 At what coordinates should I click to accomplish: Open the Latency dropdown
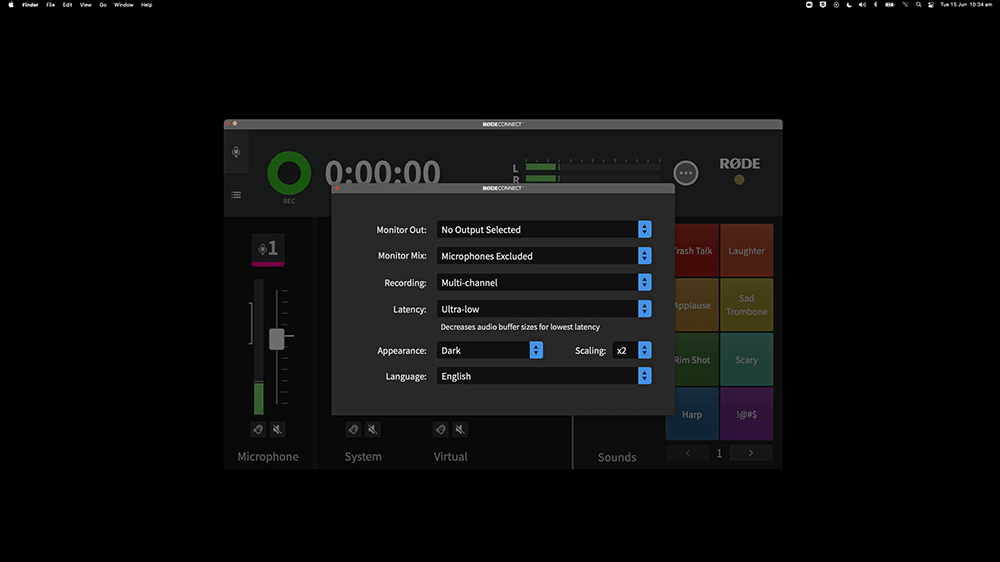pos(544,309)
